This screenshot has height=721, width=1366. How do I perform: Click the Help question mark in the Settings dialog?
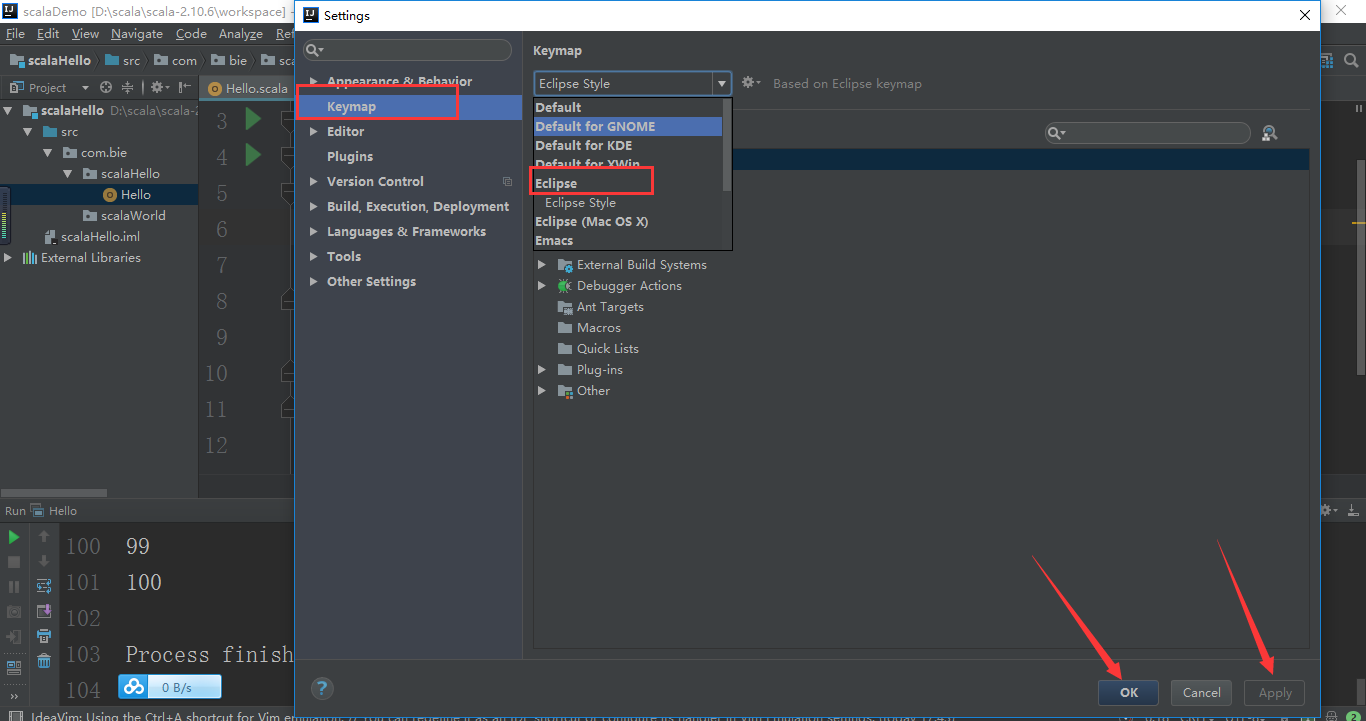click(x=321, y=688)
